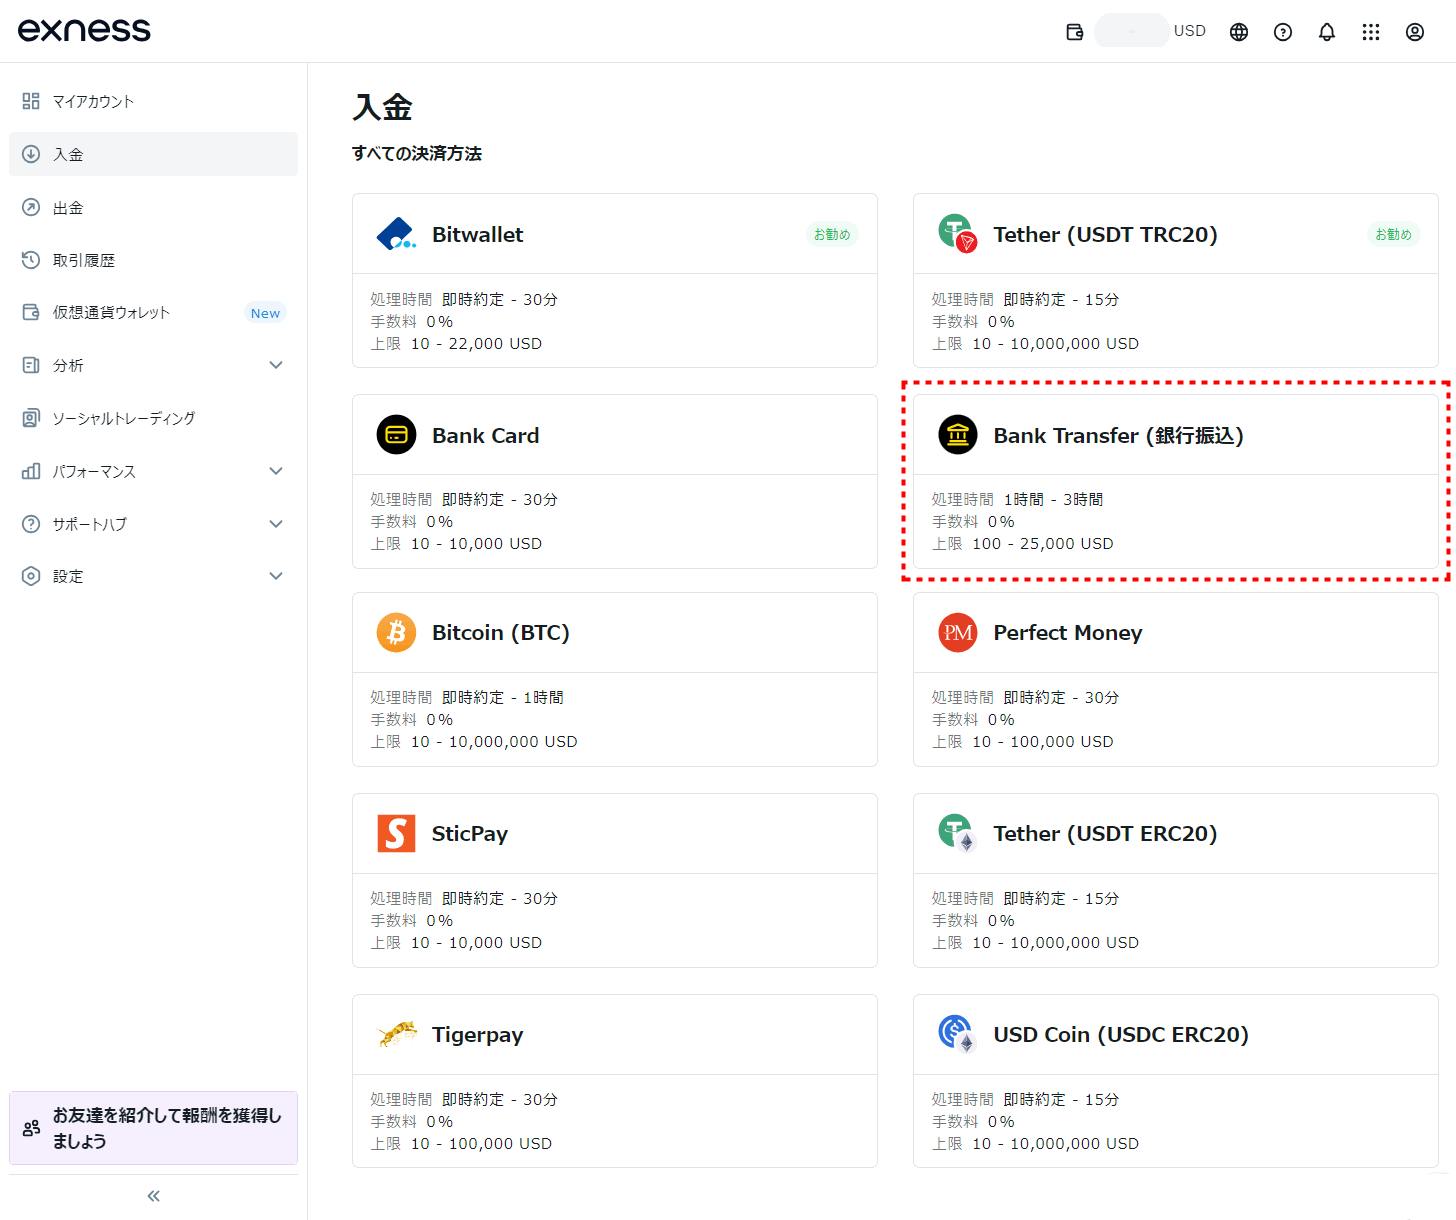Screen dimensions: 1456x1220
Task: Click the 取引履歴 history clock icon
Action: click(31, 260)
